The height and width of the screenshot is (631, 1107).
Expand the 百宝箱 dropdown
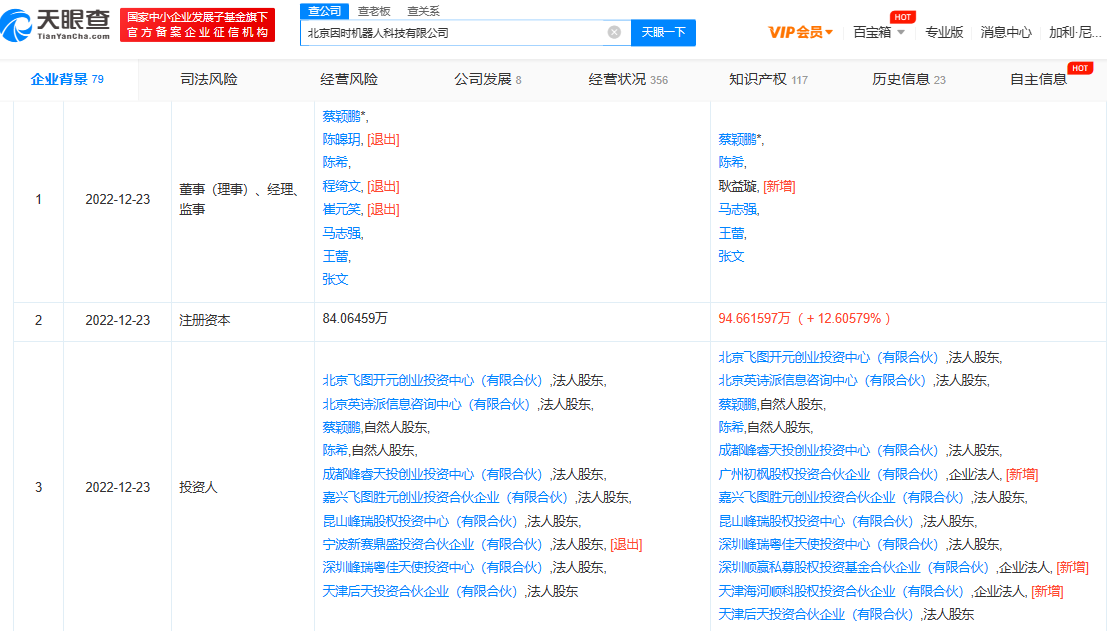click(x=879, y=32)
